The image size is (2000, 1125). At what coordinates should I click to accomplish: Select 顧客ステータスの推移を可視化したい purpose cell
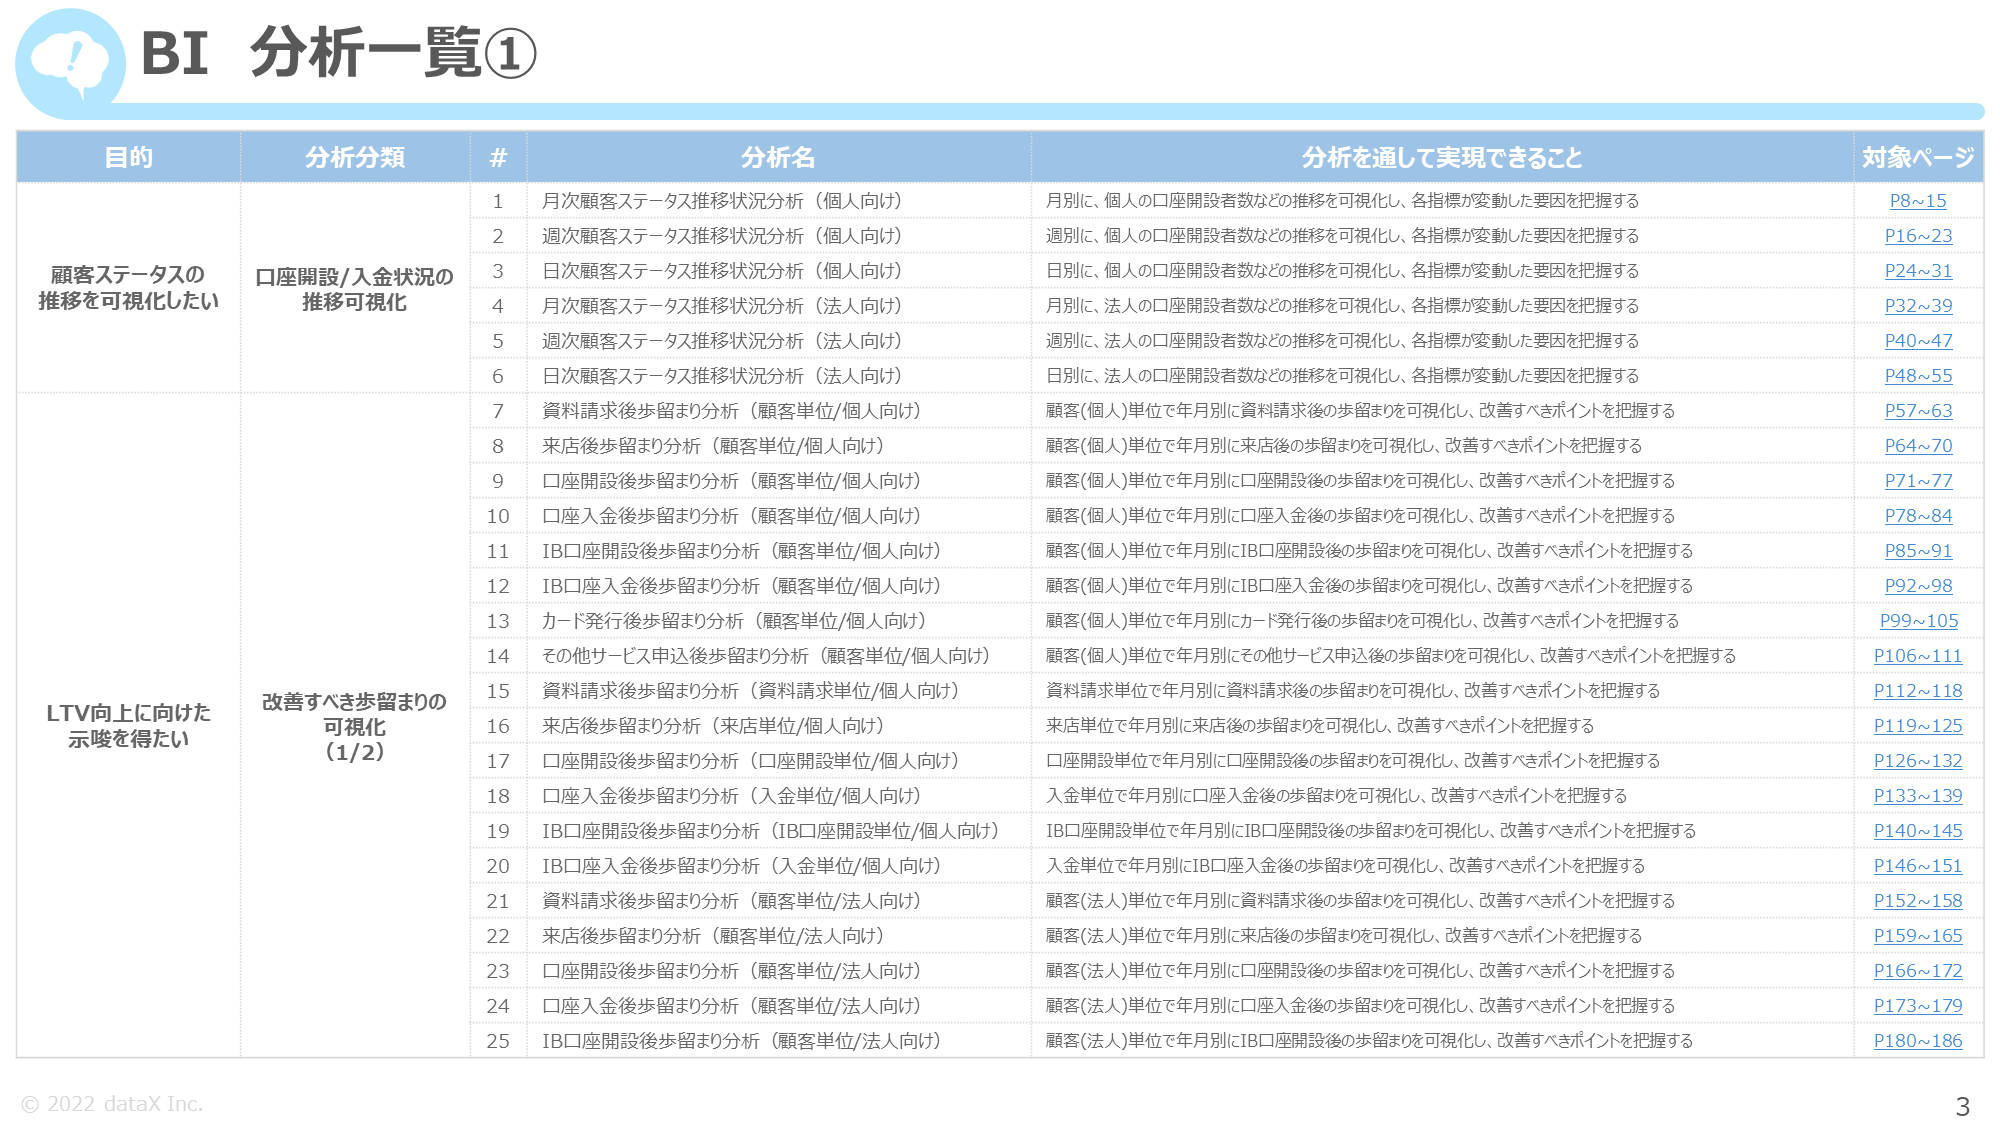[129, 288]
